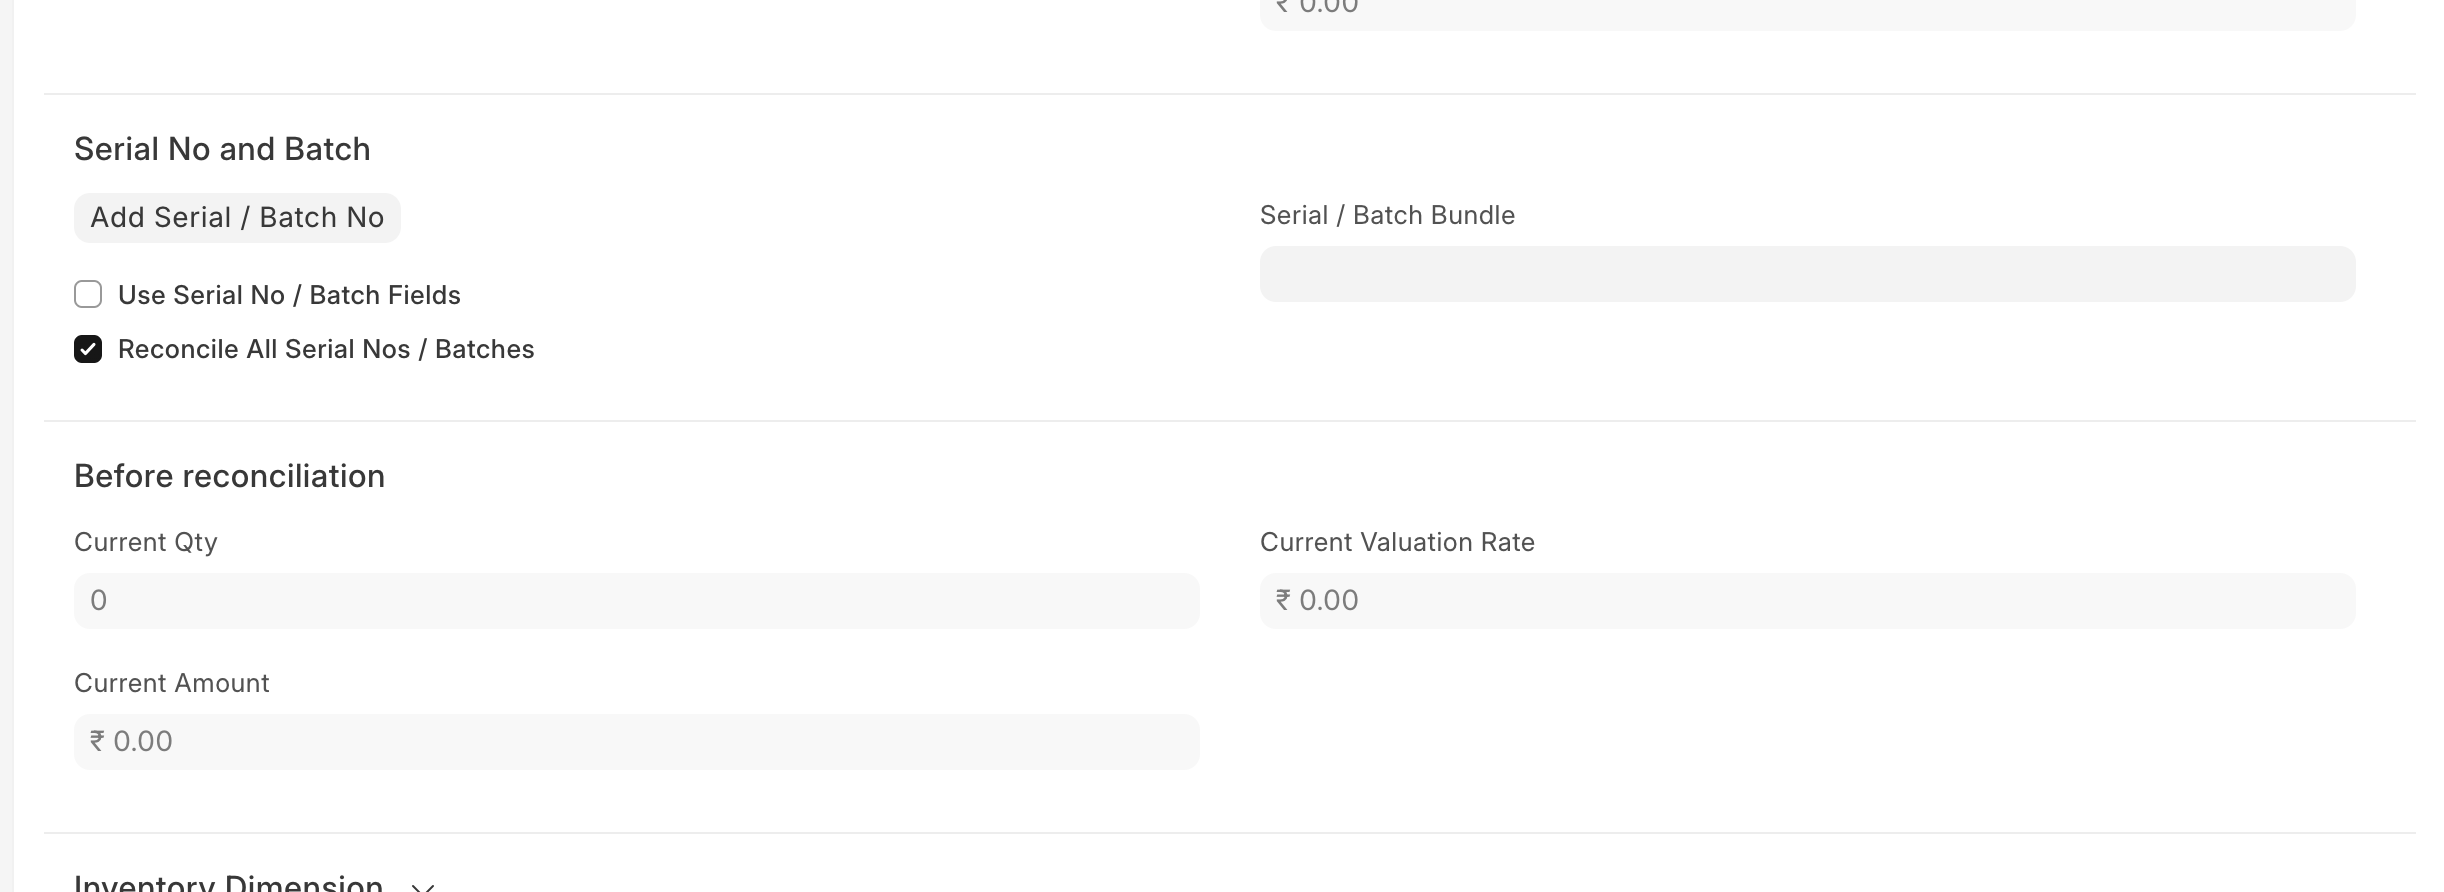Screen dimensions: 2444x892
Task: Click the Serial No and Batch section heading
Action: [222, 149]
